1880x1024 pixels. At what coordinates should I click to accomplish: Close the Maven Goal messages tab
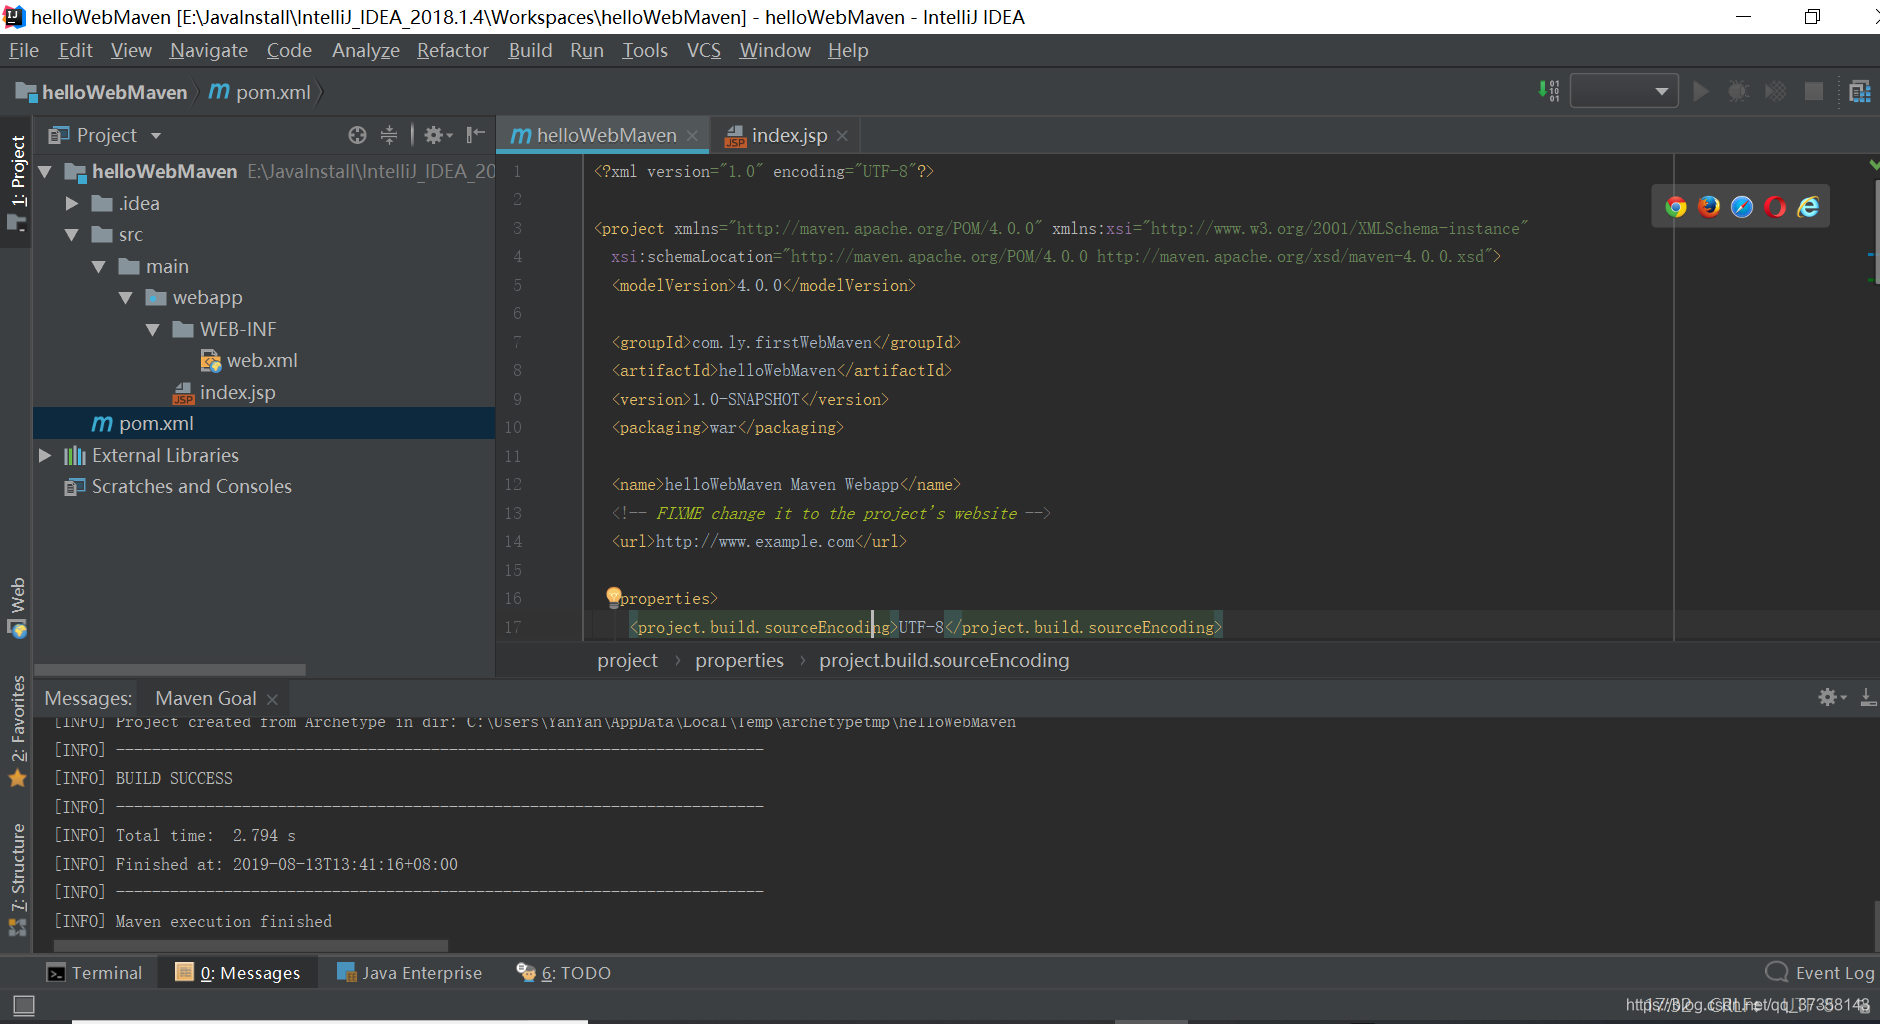(272, 699)
